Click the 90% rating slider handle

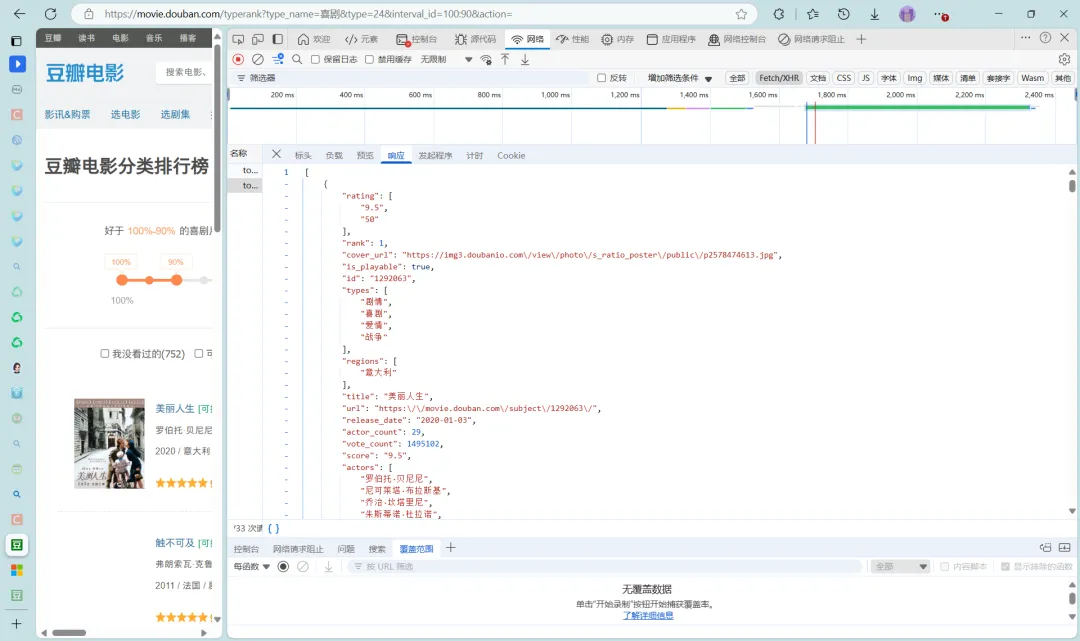click(176, 280)
